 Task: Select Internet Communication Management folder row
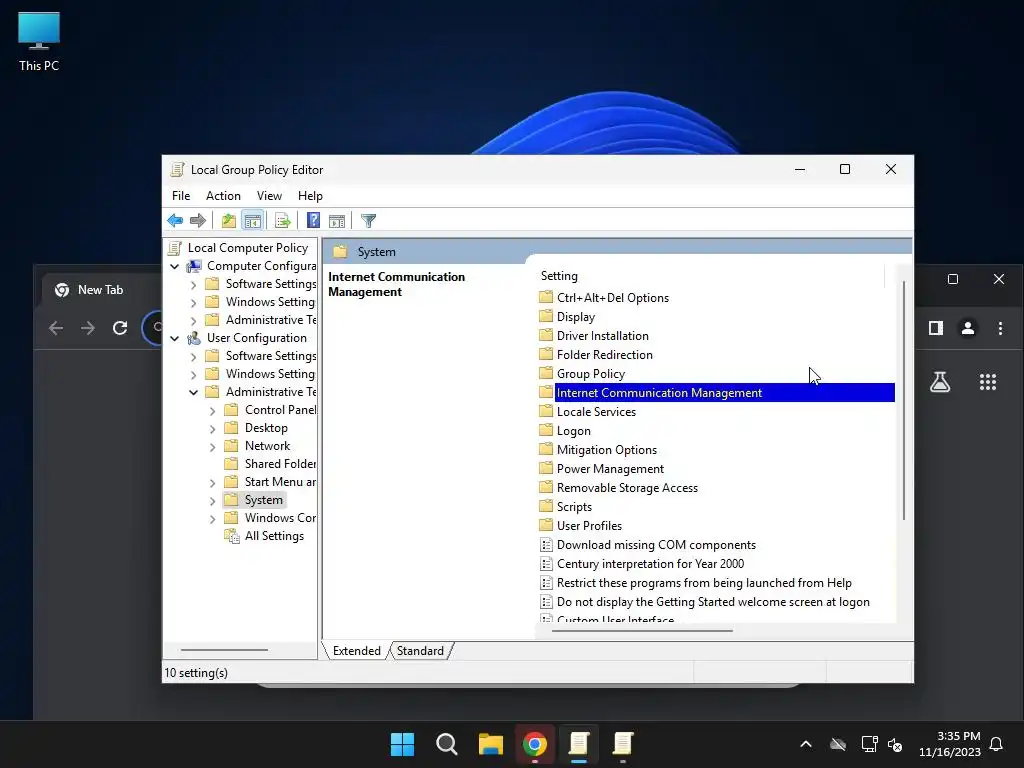[x=716, y=392]
